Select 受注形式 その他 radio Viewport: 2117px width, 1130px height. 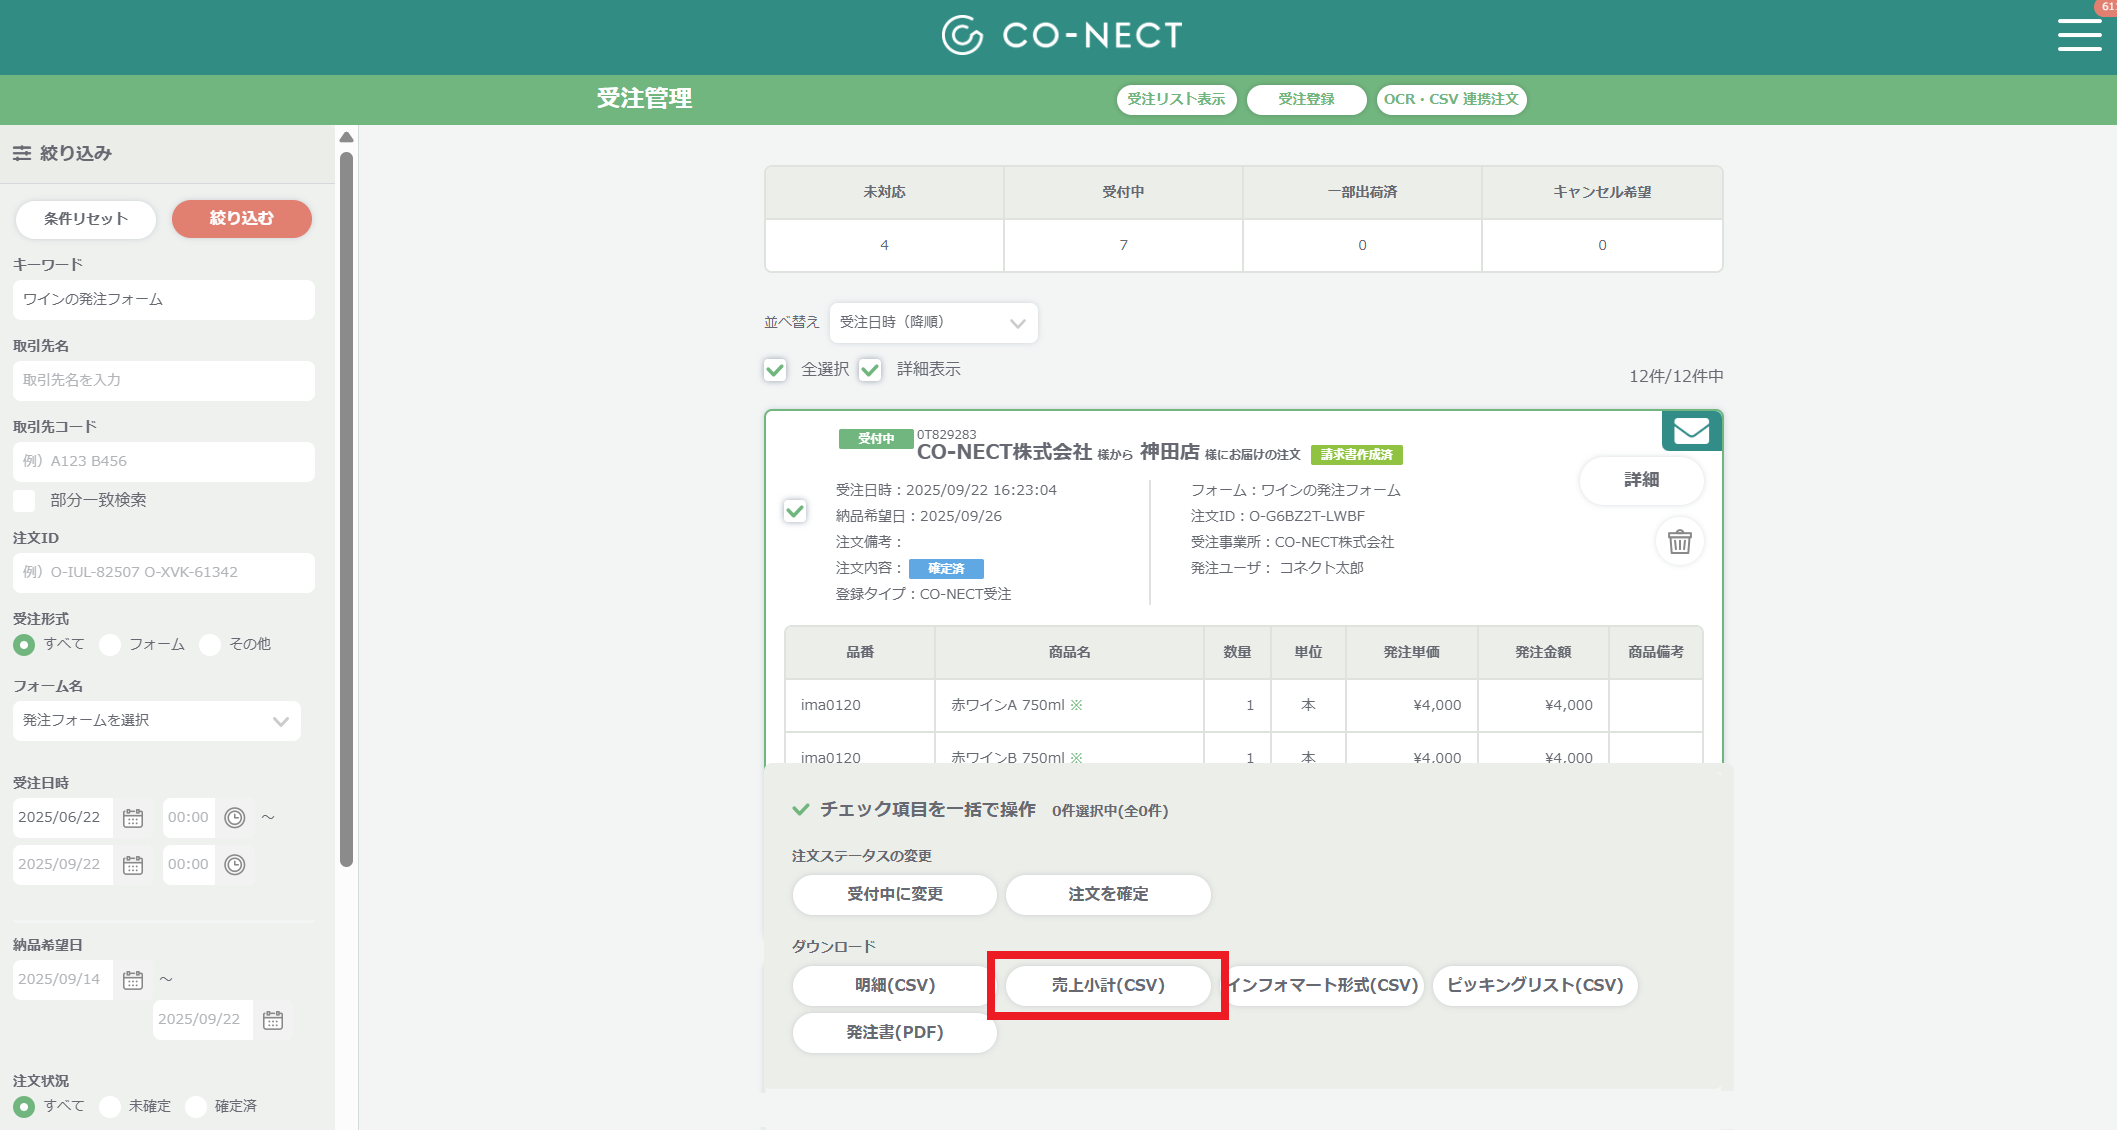(x=210, y=645)
